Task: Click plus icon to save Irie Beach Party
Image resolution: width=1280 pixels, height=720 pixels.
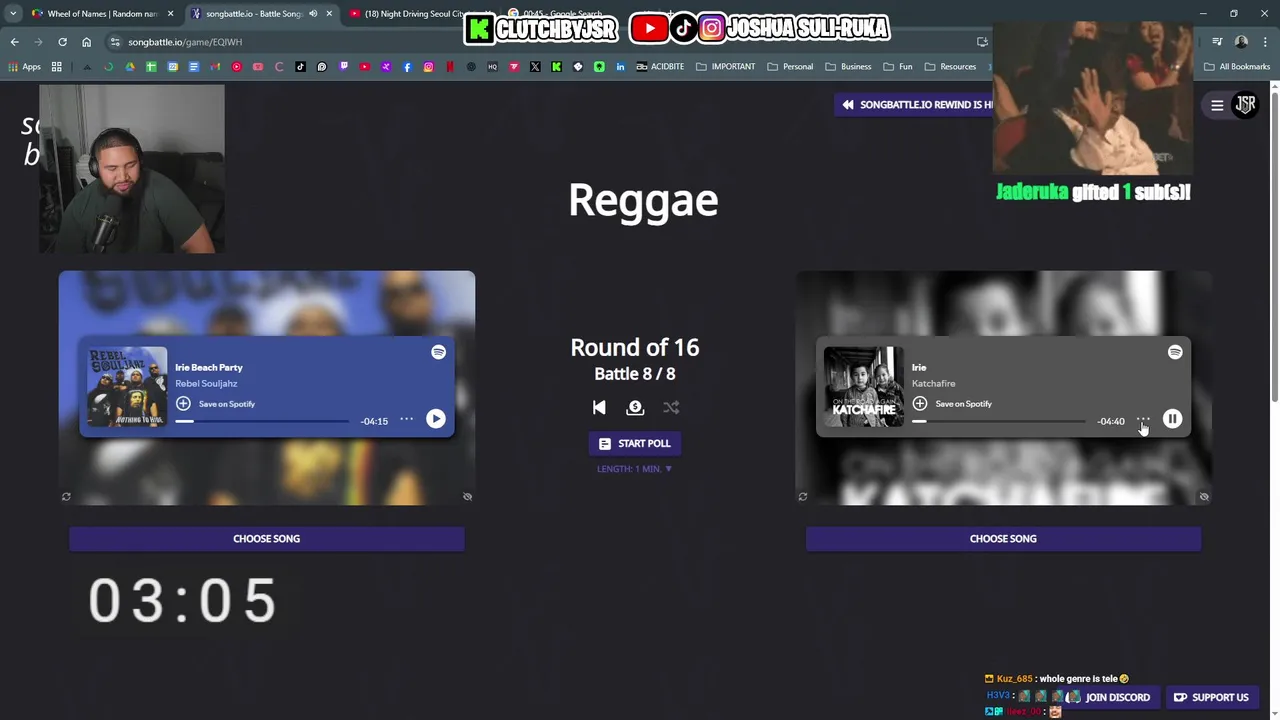Action: (x=183, y=403)
